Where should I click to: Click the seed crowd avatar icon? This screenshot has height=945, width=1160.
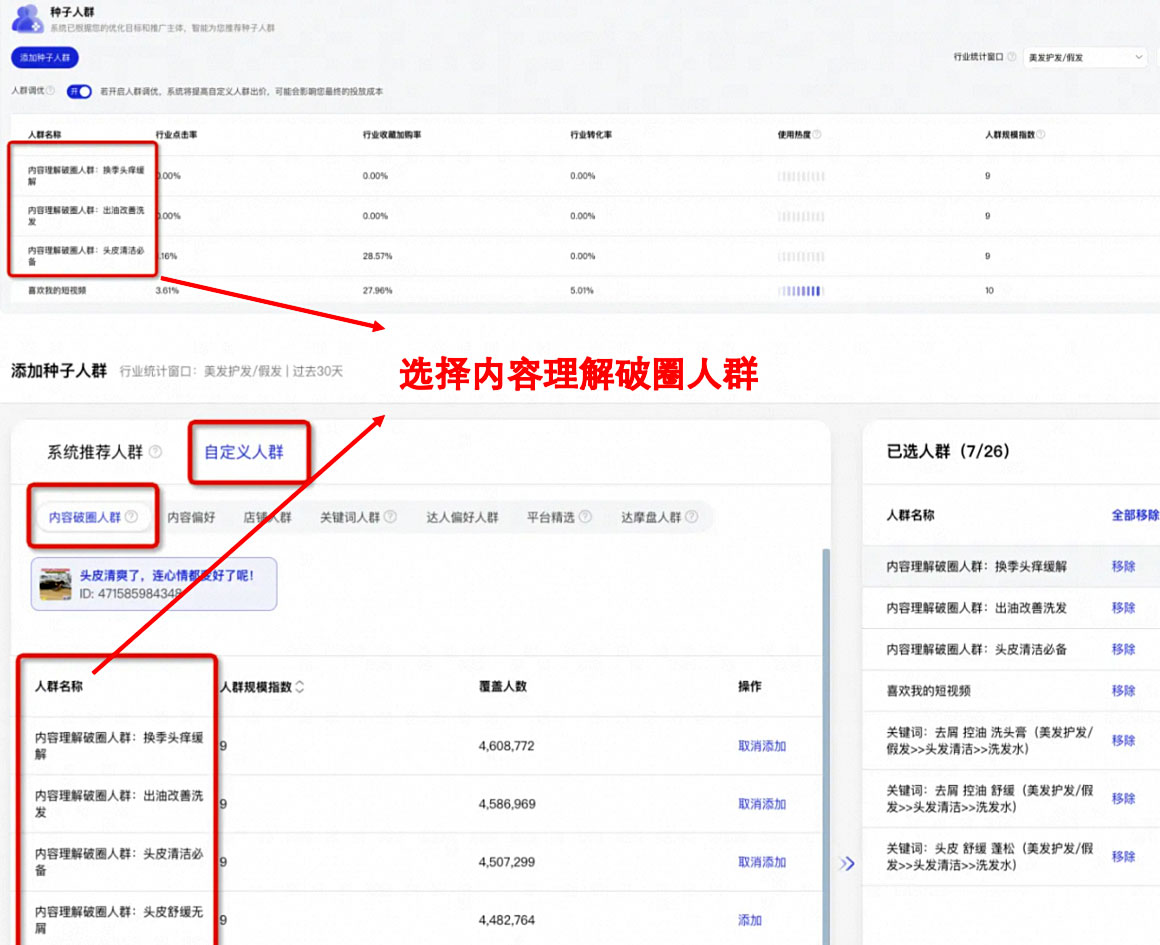[27, 19]
